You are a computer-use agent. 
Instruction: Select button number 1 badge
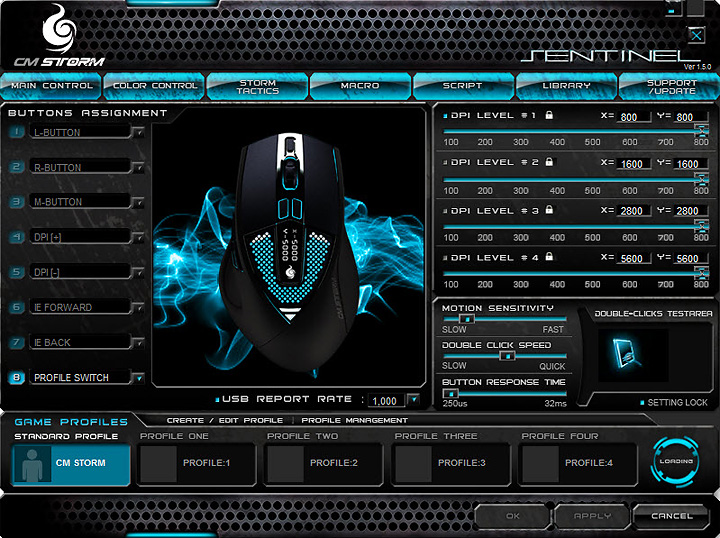coord(17,132)
